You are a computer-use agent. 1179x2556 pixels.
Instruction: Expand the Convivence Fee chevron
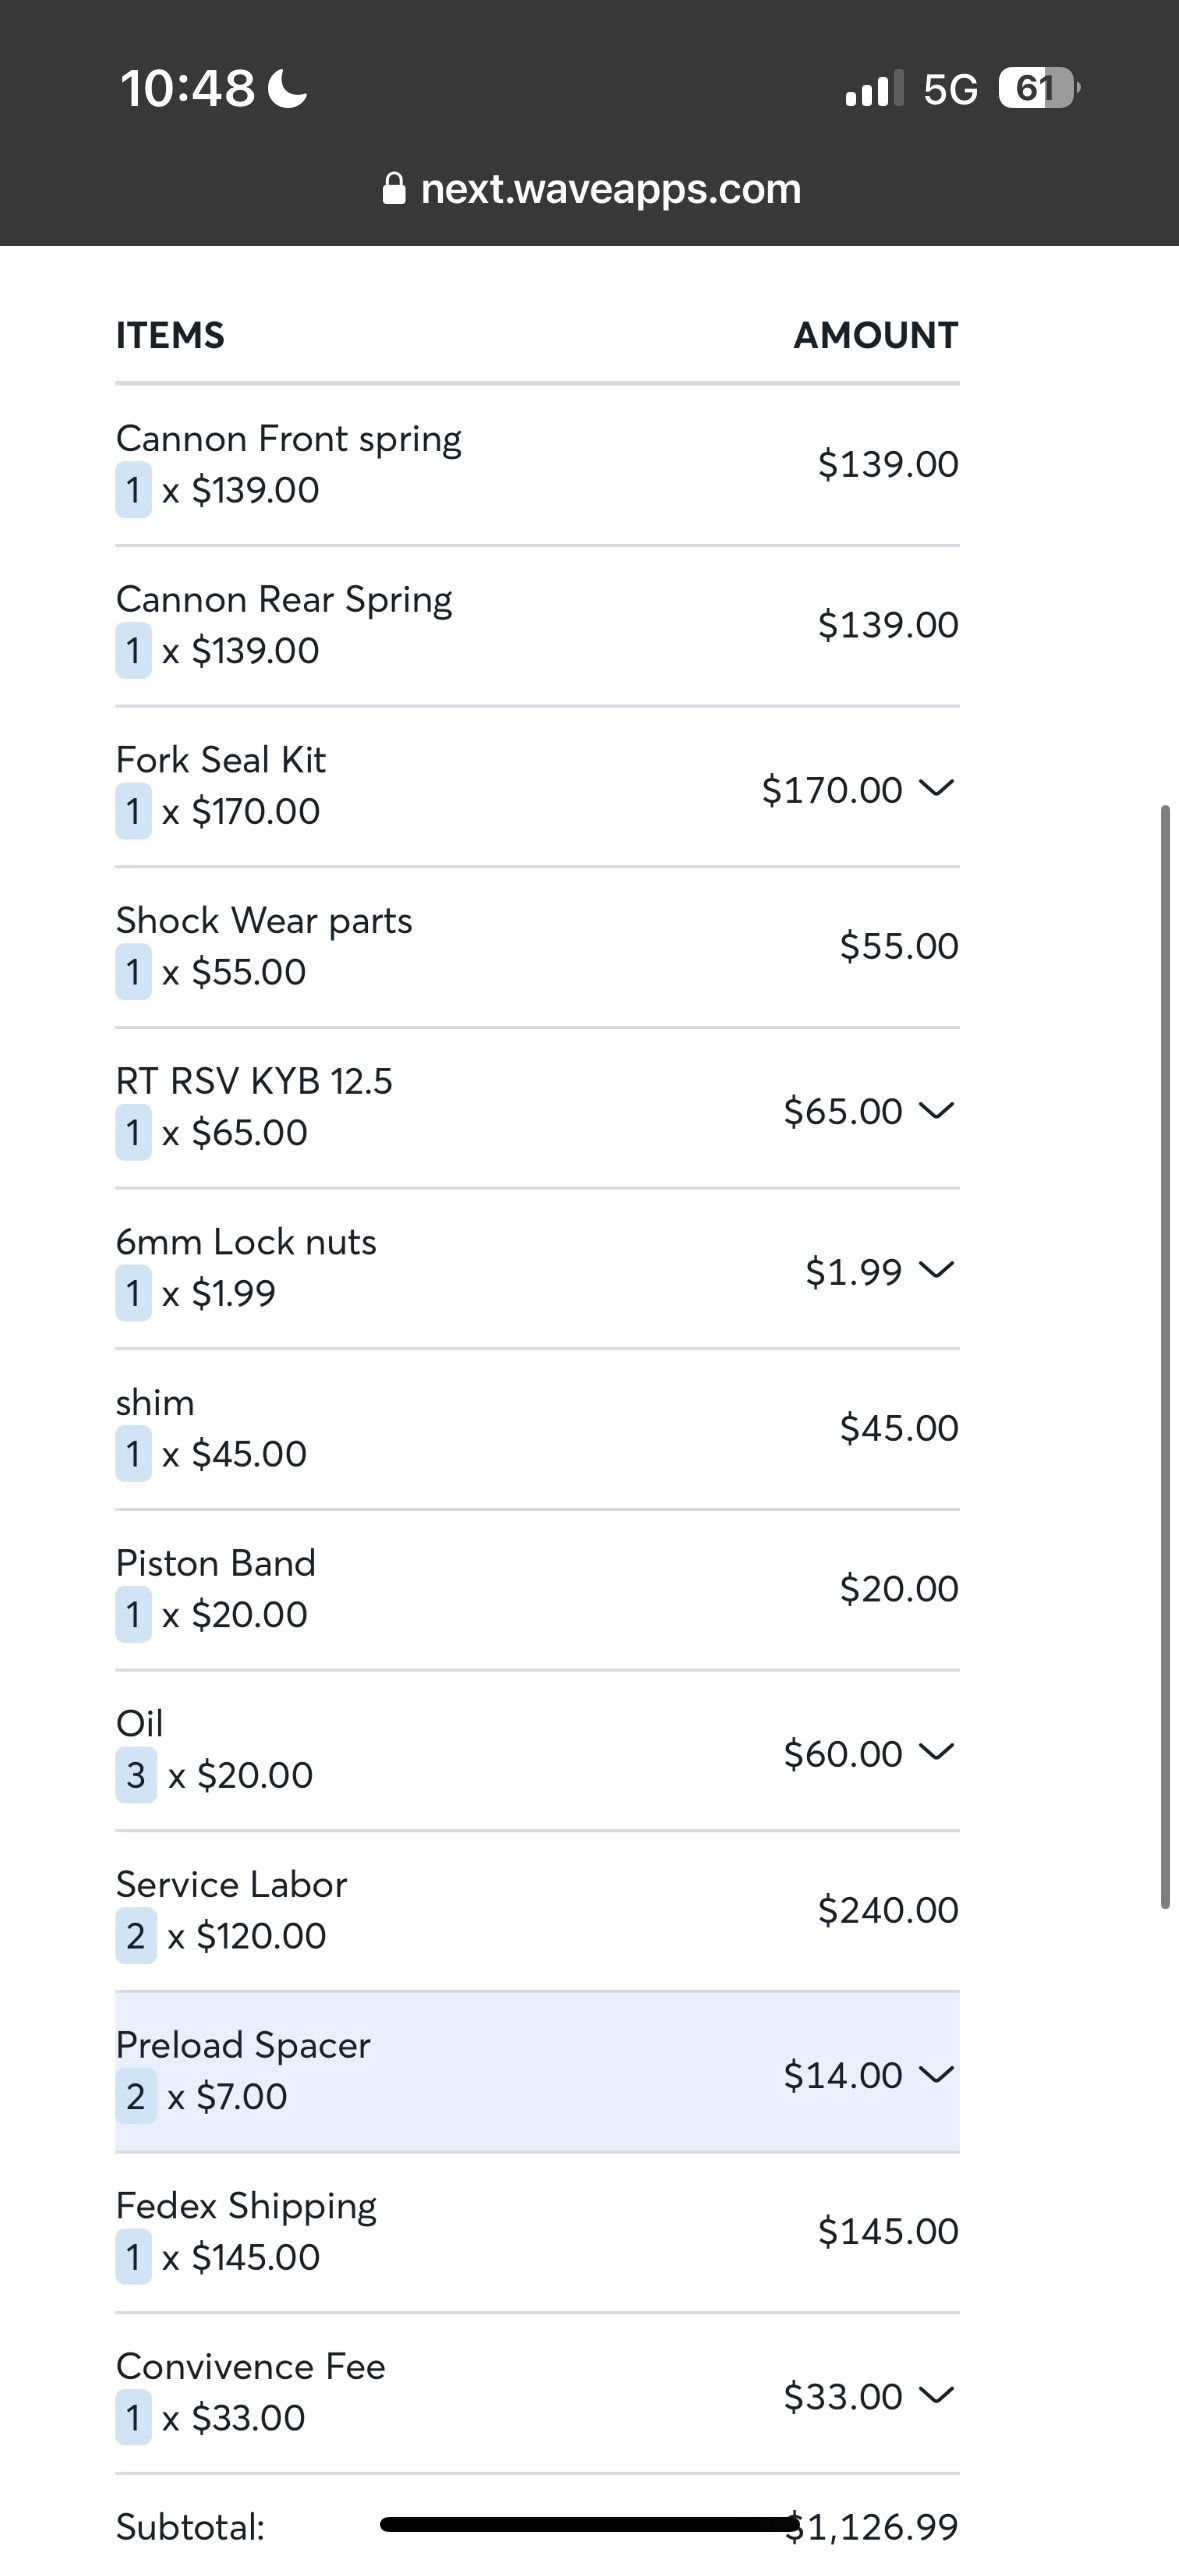(936, 2395)
